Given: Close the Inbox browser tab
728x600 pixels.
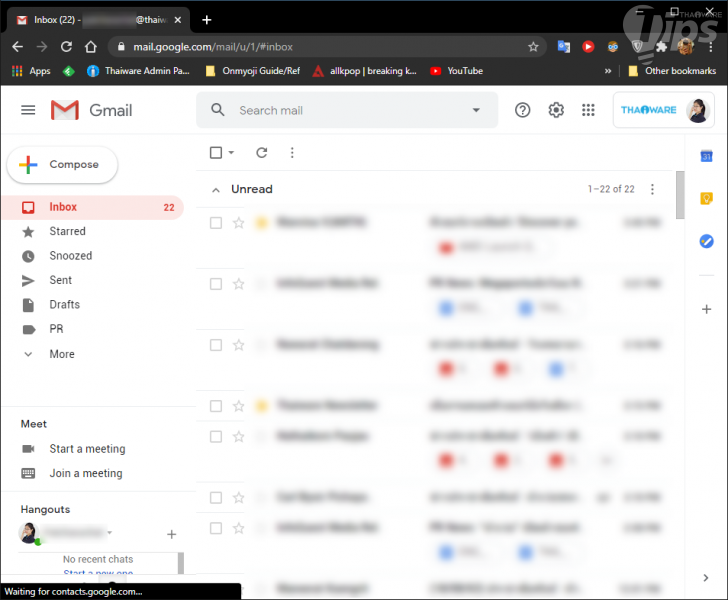Looking at the screenshot, I should (177, 20).
